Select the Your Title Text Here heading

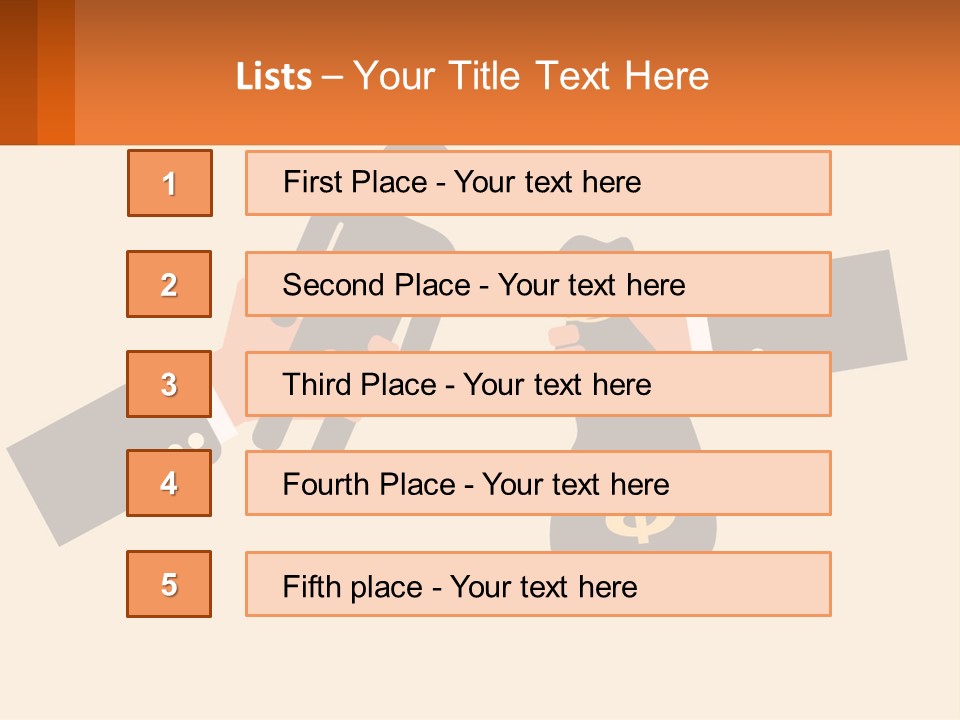coord(531,76)
